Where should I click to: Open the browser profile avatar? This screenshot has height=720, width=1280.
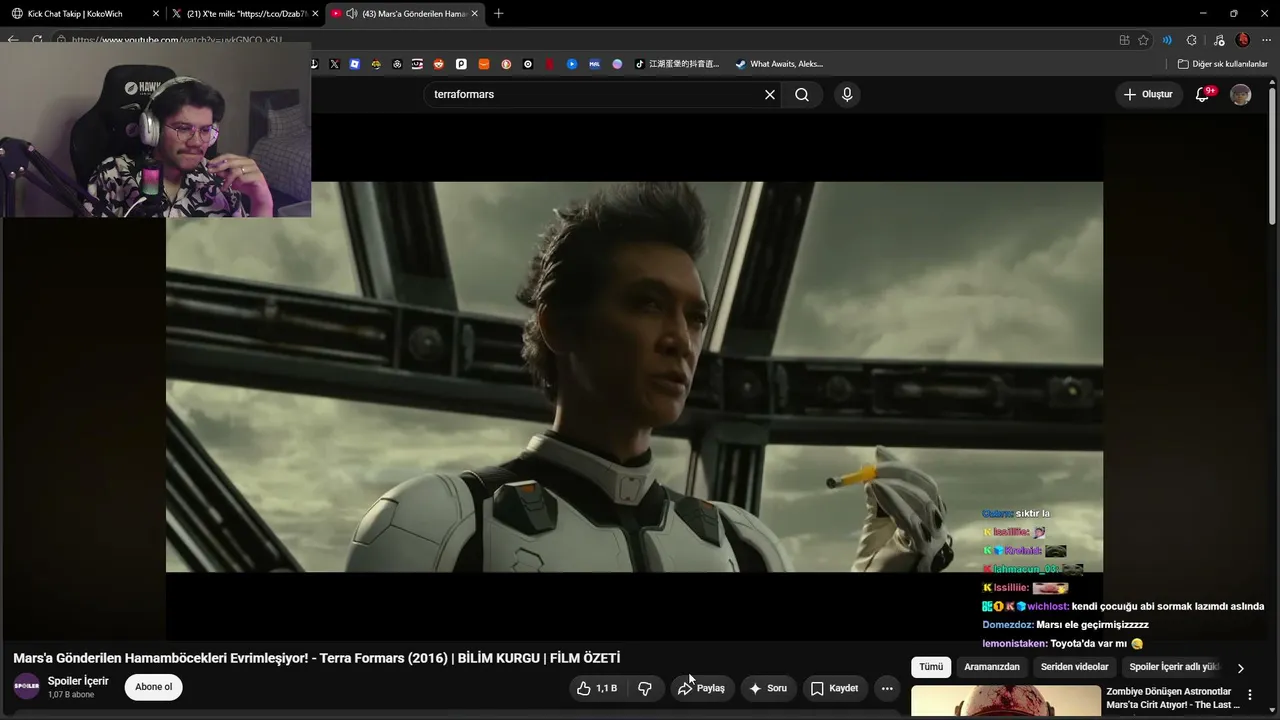click(x=1243, y=40)
